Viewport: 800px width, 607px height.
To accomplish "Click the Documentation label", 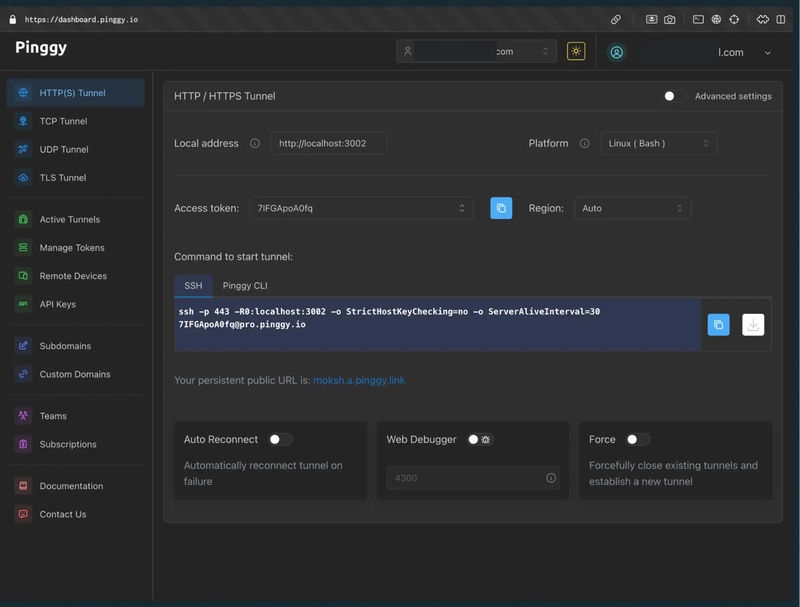I will point(71,486).
